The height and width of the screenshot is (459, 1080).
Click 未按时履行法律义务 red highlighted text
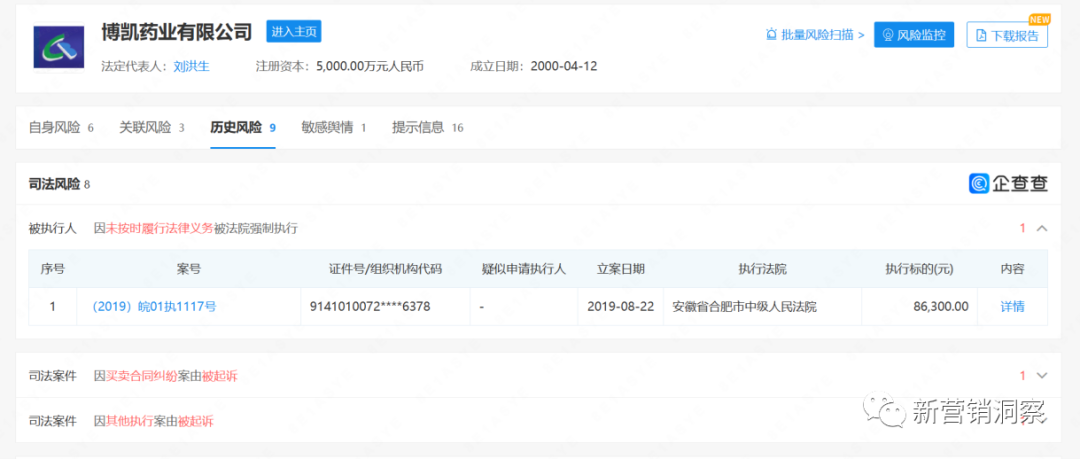(x=159, y=228)
